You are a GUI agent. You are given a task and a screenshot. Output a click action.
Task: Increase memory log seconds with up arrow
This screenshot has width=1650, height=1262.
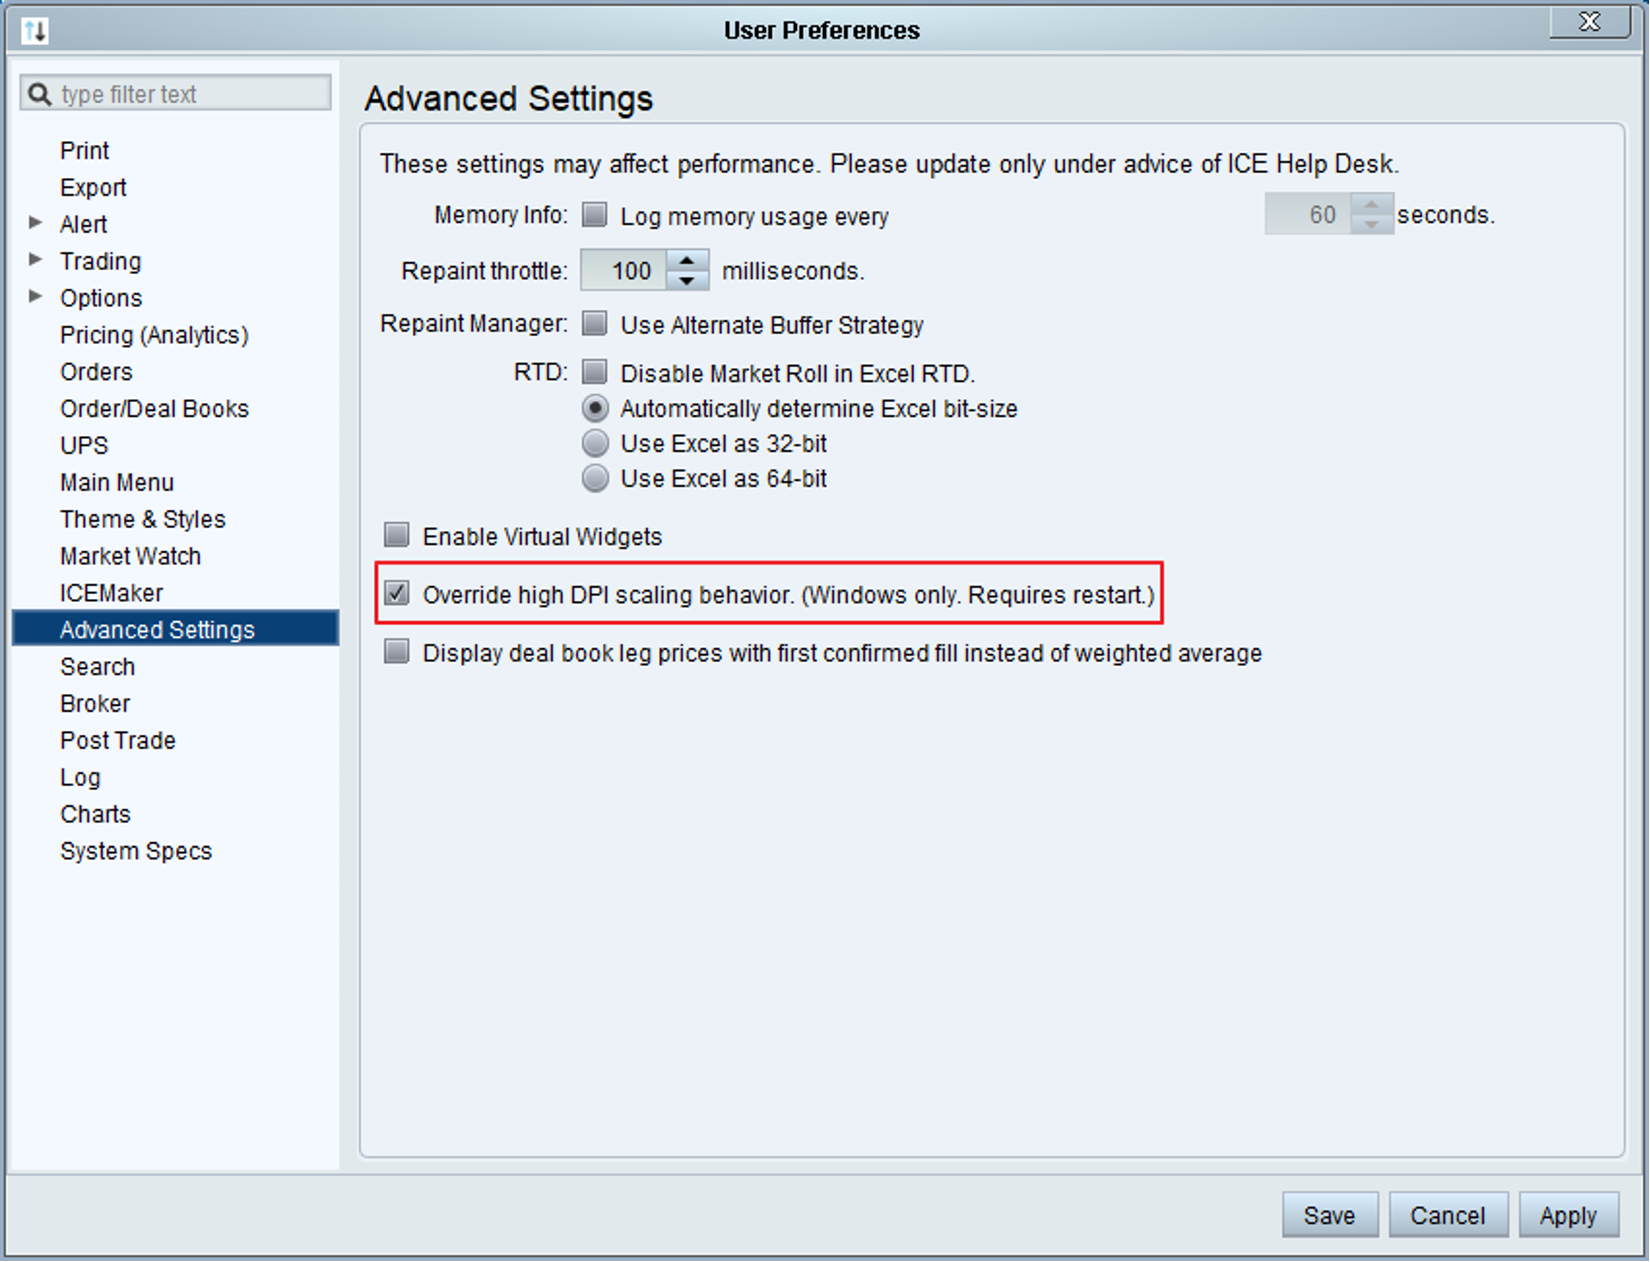pos(1372,204)
